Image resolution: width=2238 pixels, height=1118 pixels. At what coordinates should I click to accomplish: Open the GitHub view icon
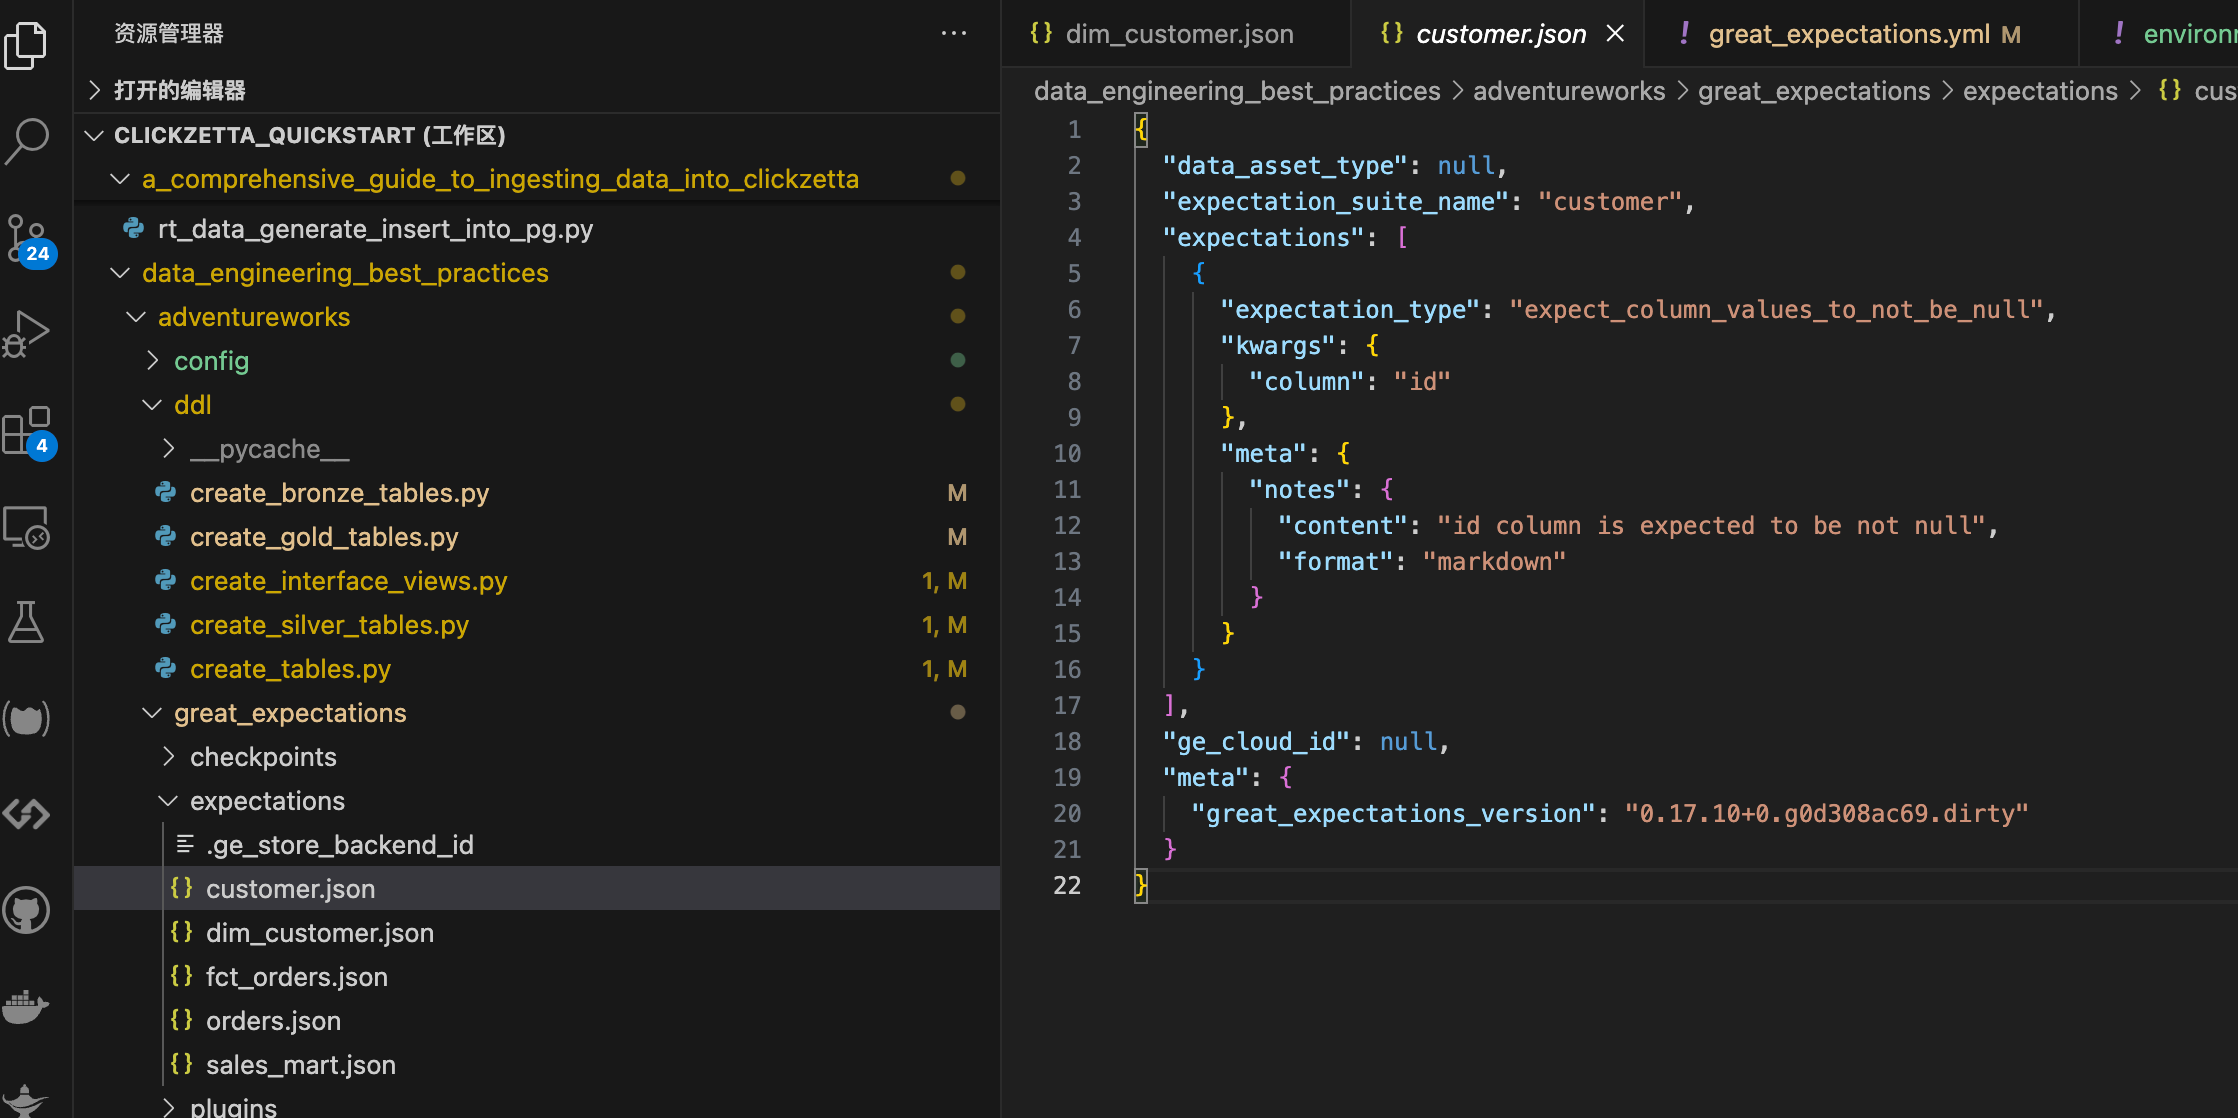[x=27, y=910]
